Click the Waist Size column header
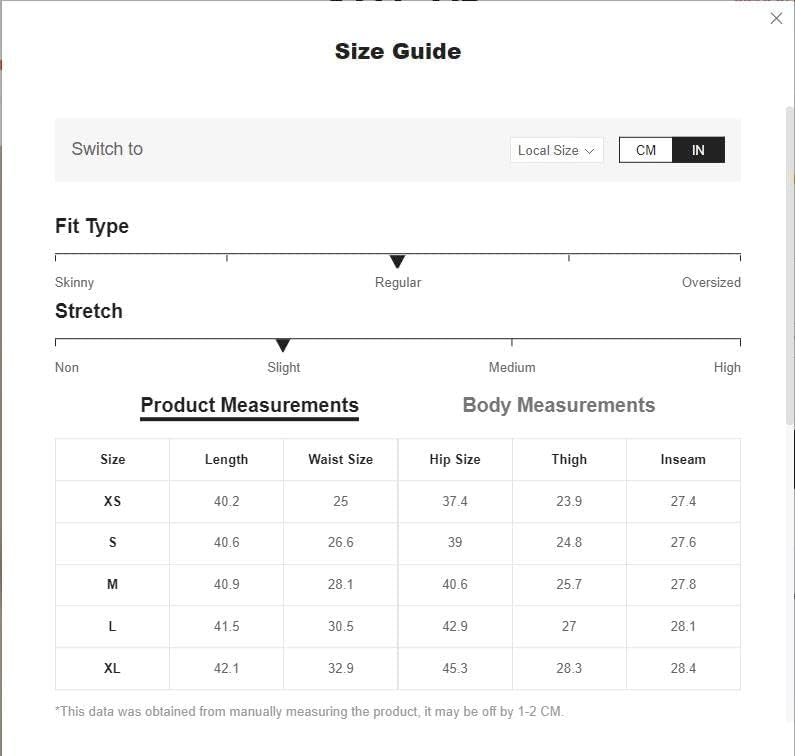Viewport: 795px width, 756px height. point(340,459)
